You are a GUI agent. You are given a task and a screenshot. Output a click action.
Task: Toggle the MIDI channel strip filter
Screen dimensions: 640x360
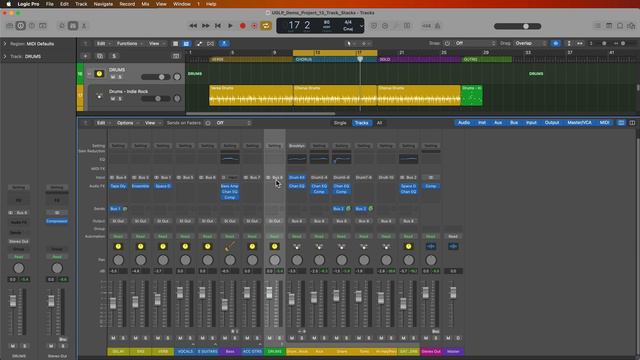pos(604,123)
